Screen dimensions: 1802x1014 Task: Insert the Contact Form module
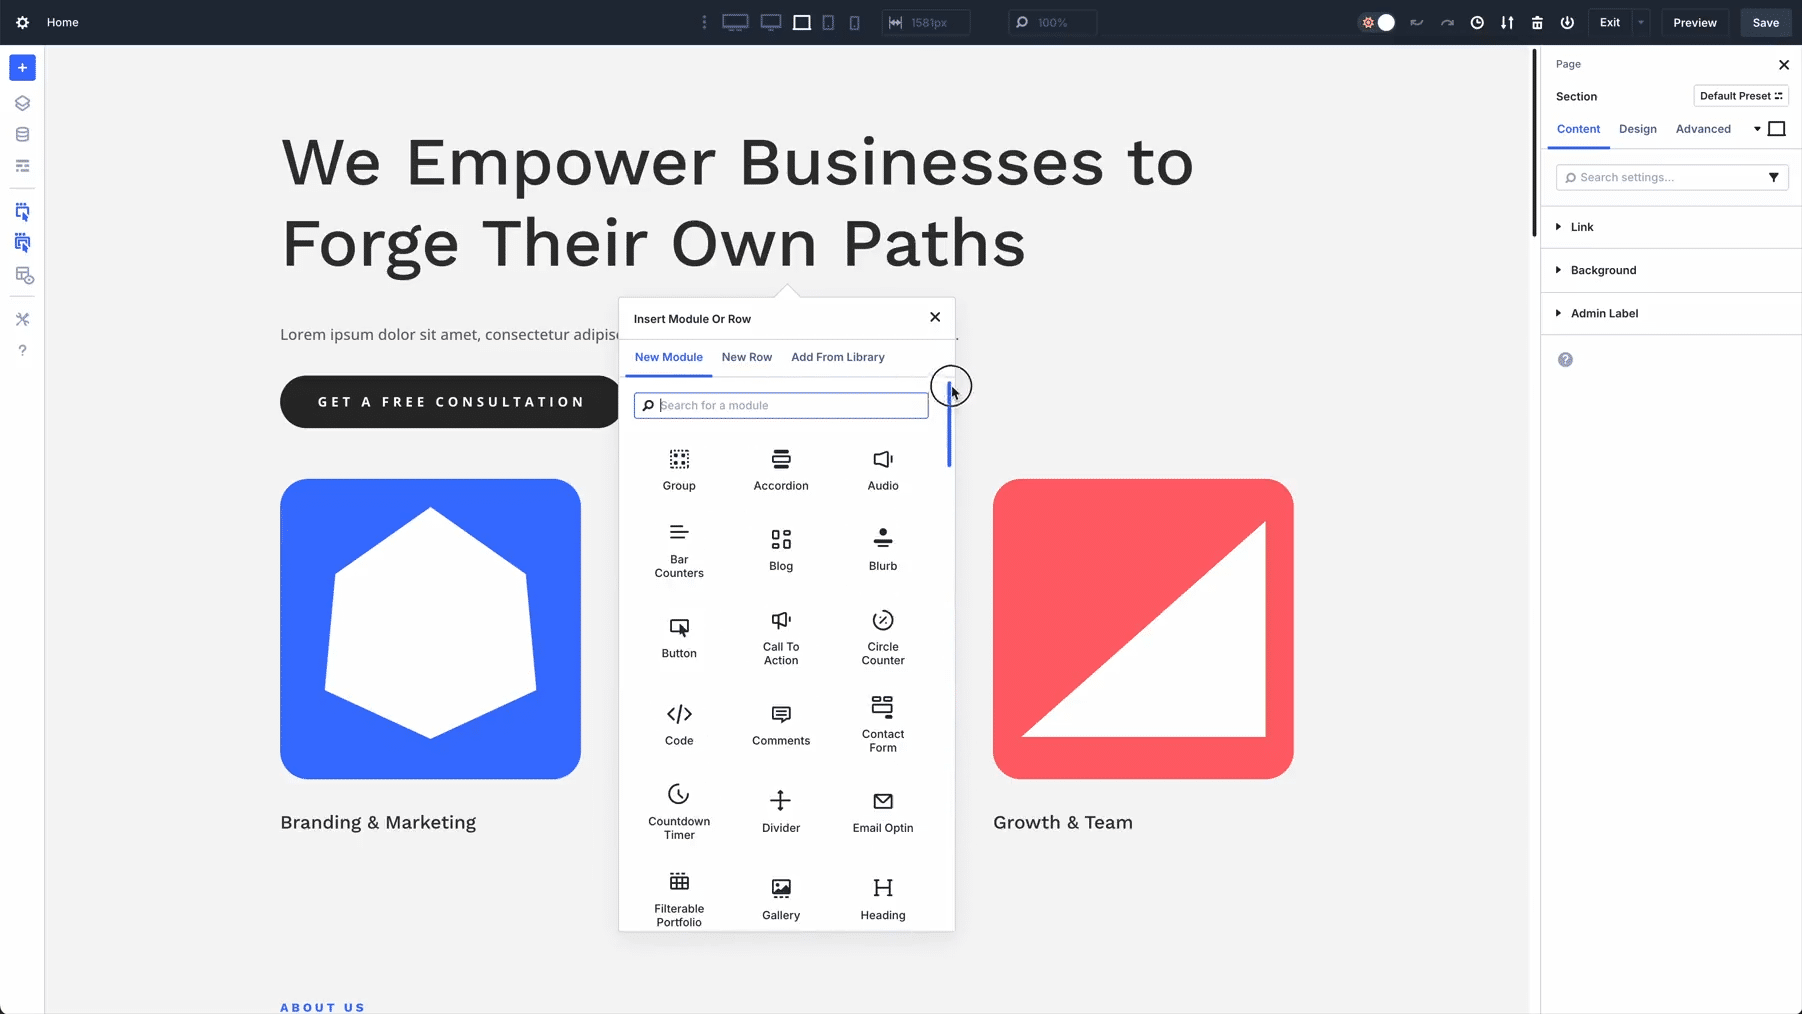(883, 725)
